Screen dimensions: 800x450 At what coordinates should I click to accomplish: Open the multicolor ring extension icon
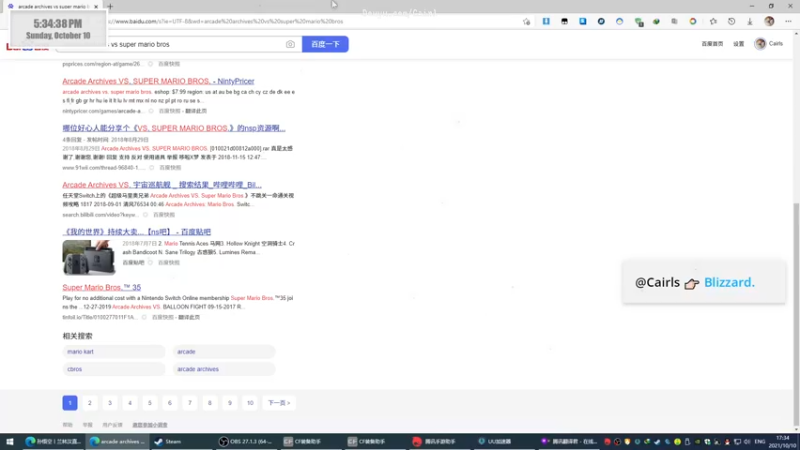tap(693, 21)
